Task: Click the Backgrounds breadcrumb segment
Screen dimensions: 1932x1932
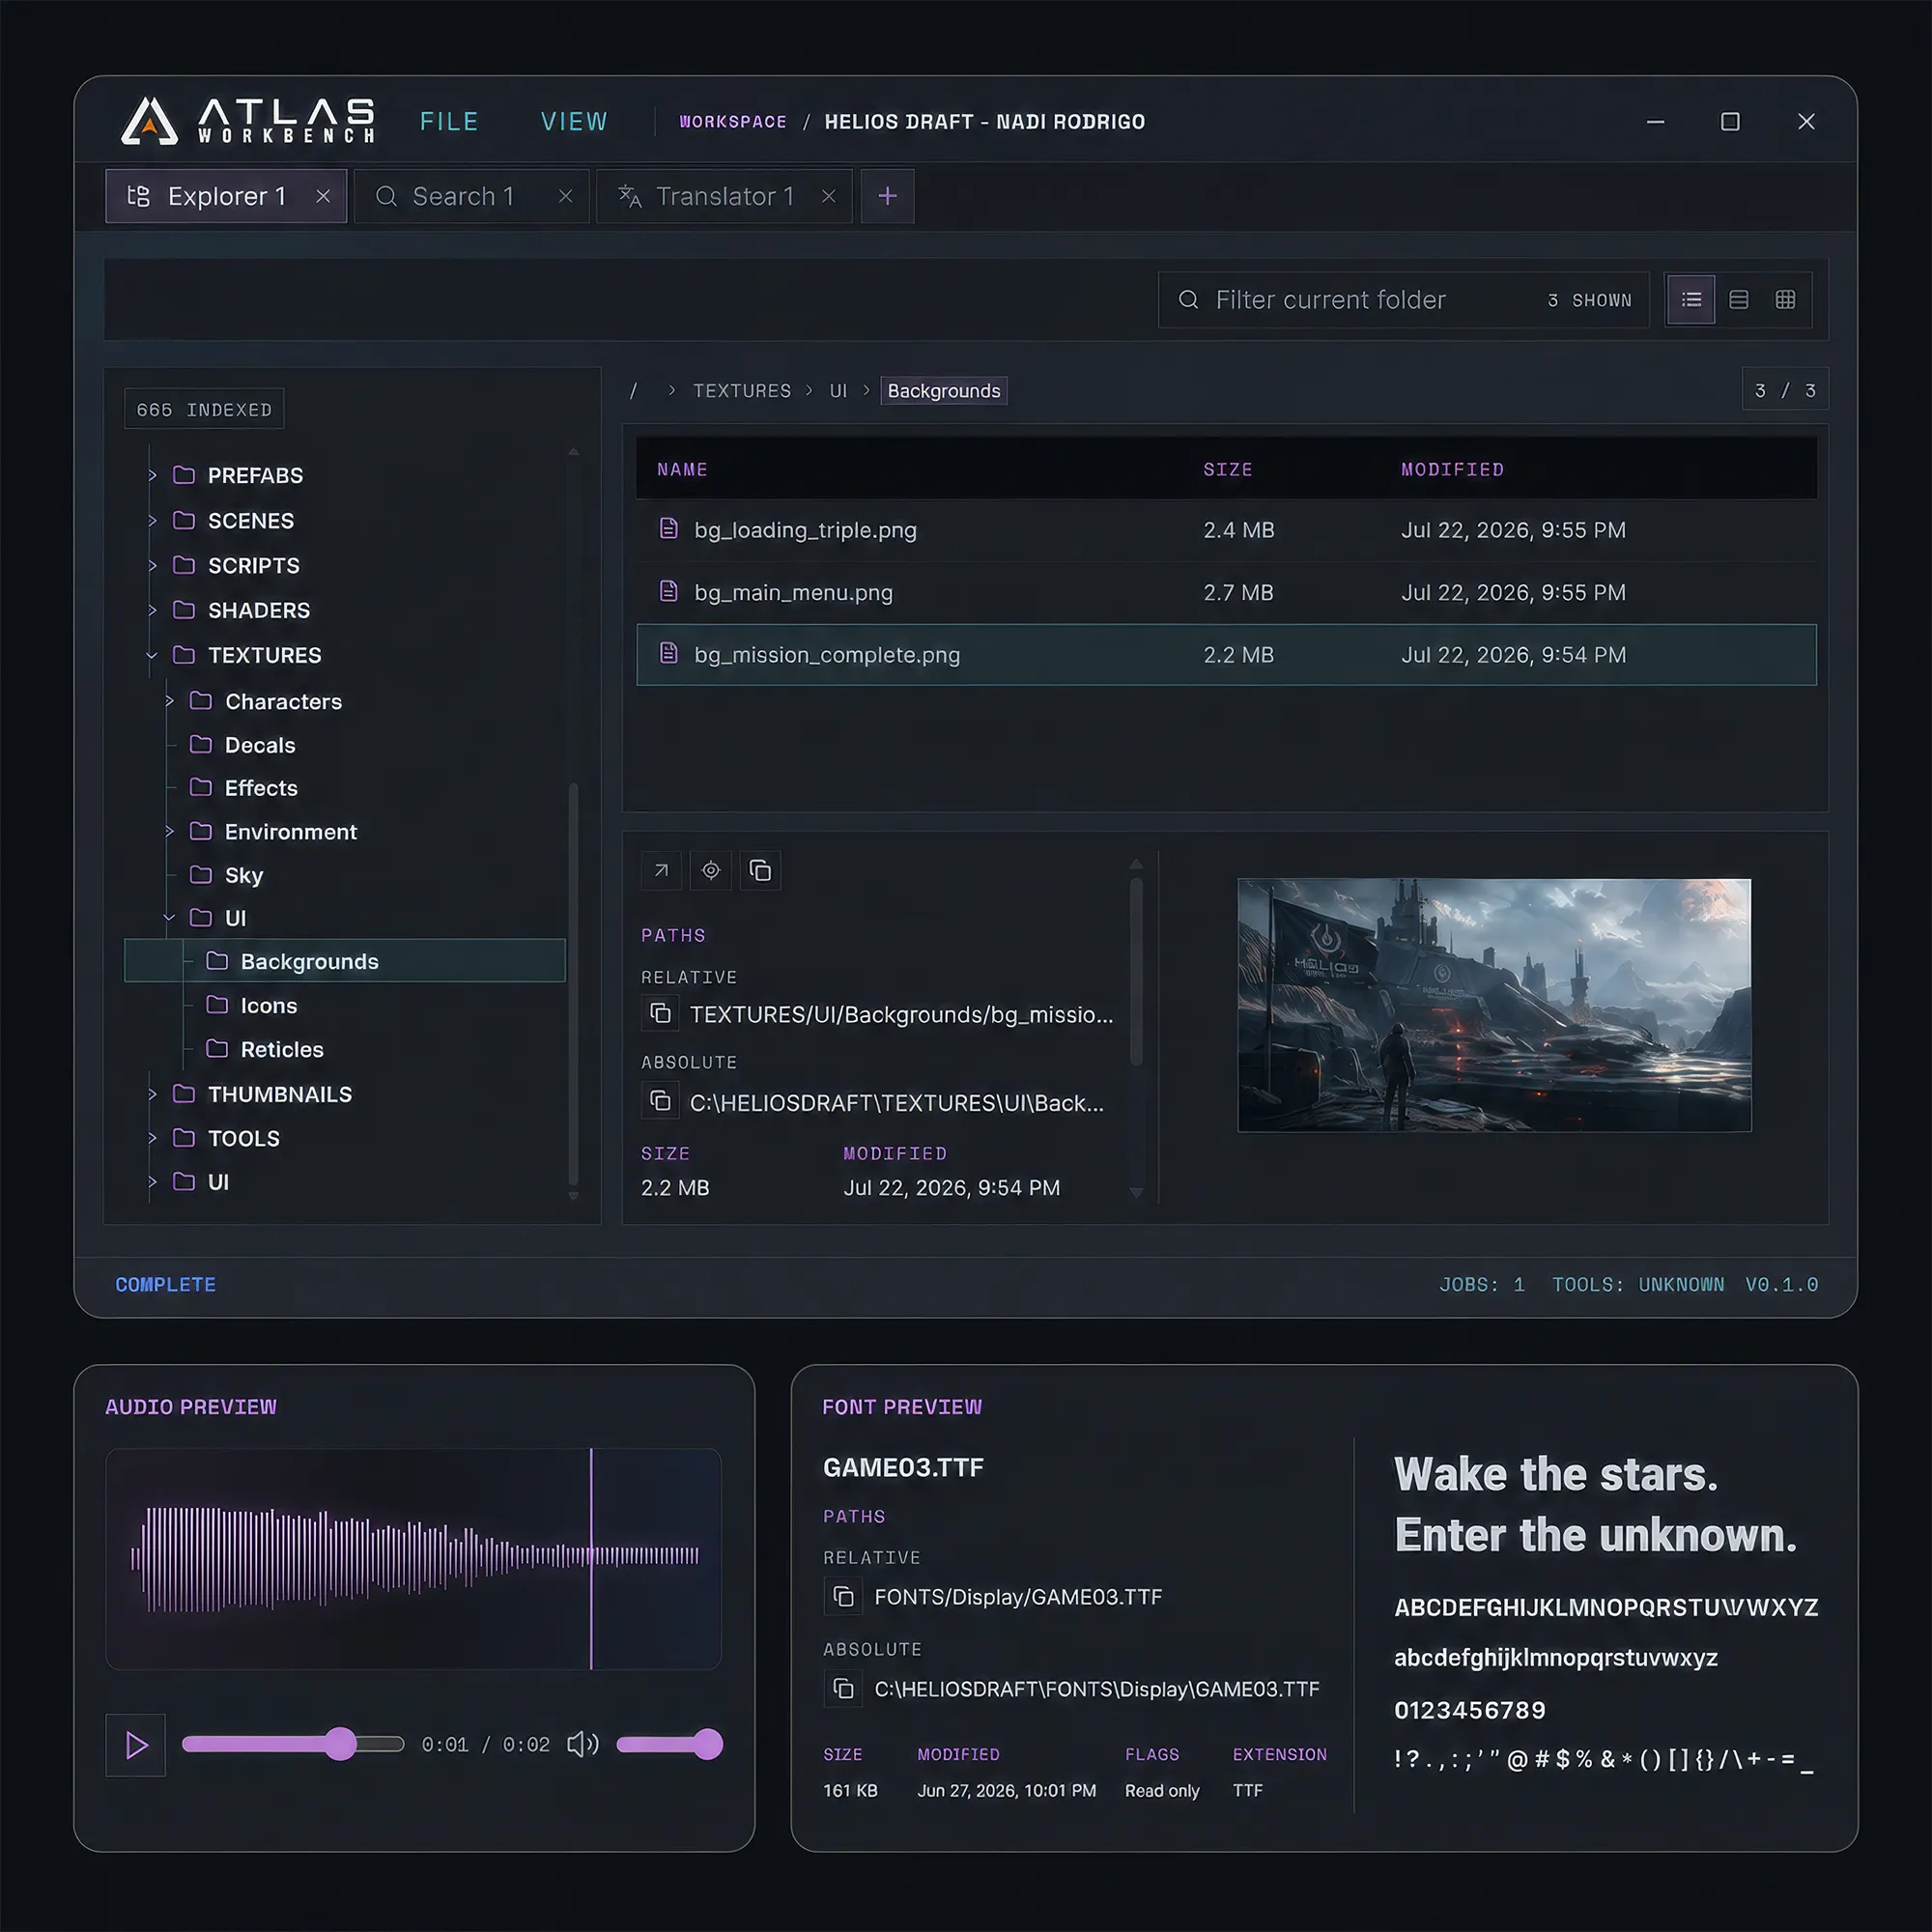Action: pyautogui.click(x=944, y=391)
